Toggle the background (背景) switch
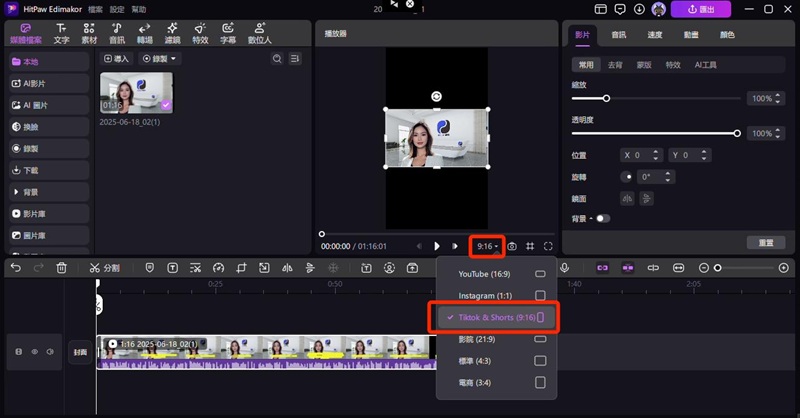The image size is (800, 418). click(x=603, y=218)
